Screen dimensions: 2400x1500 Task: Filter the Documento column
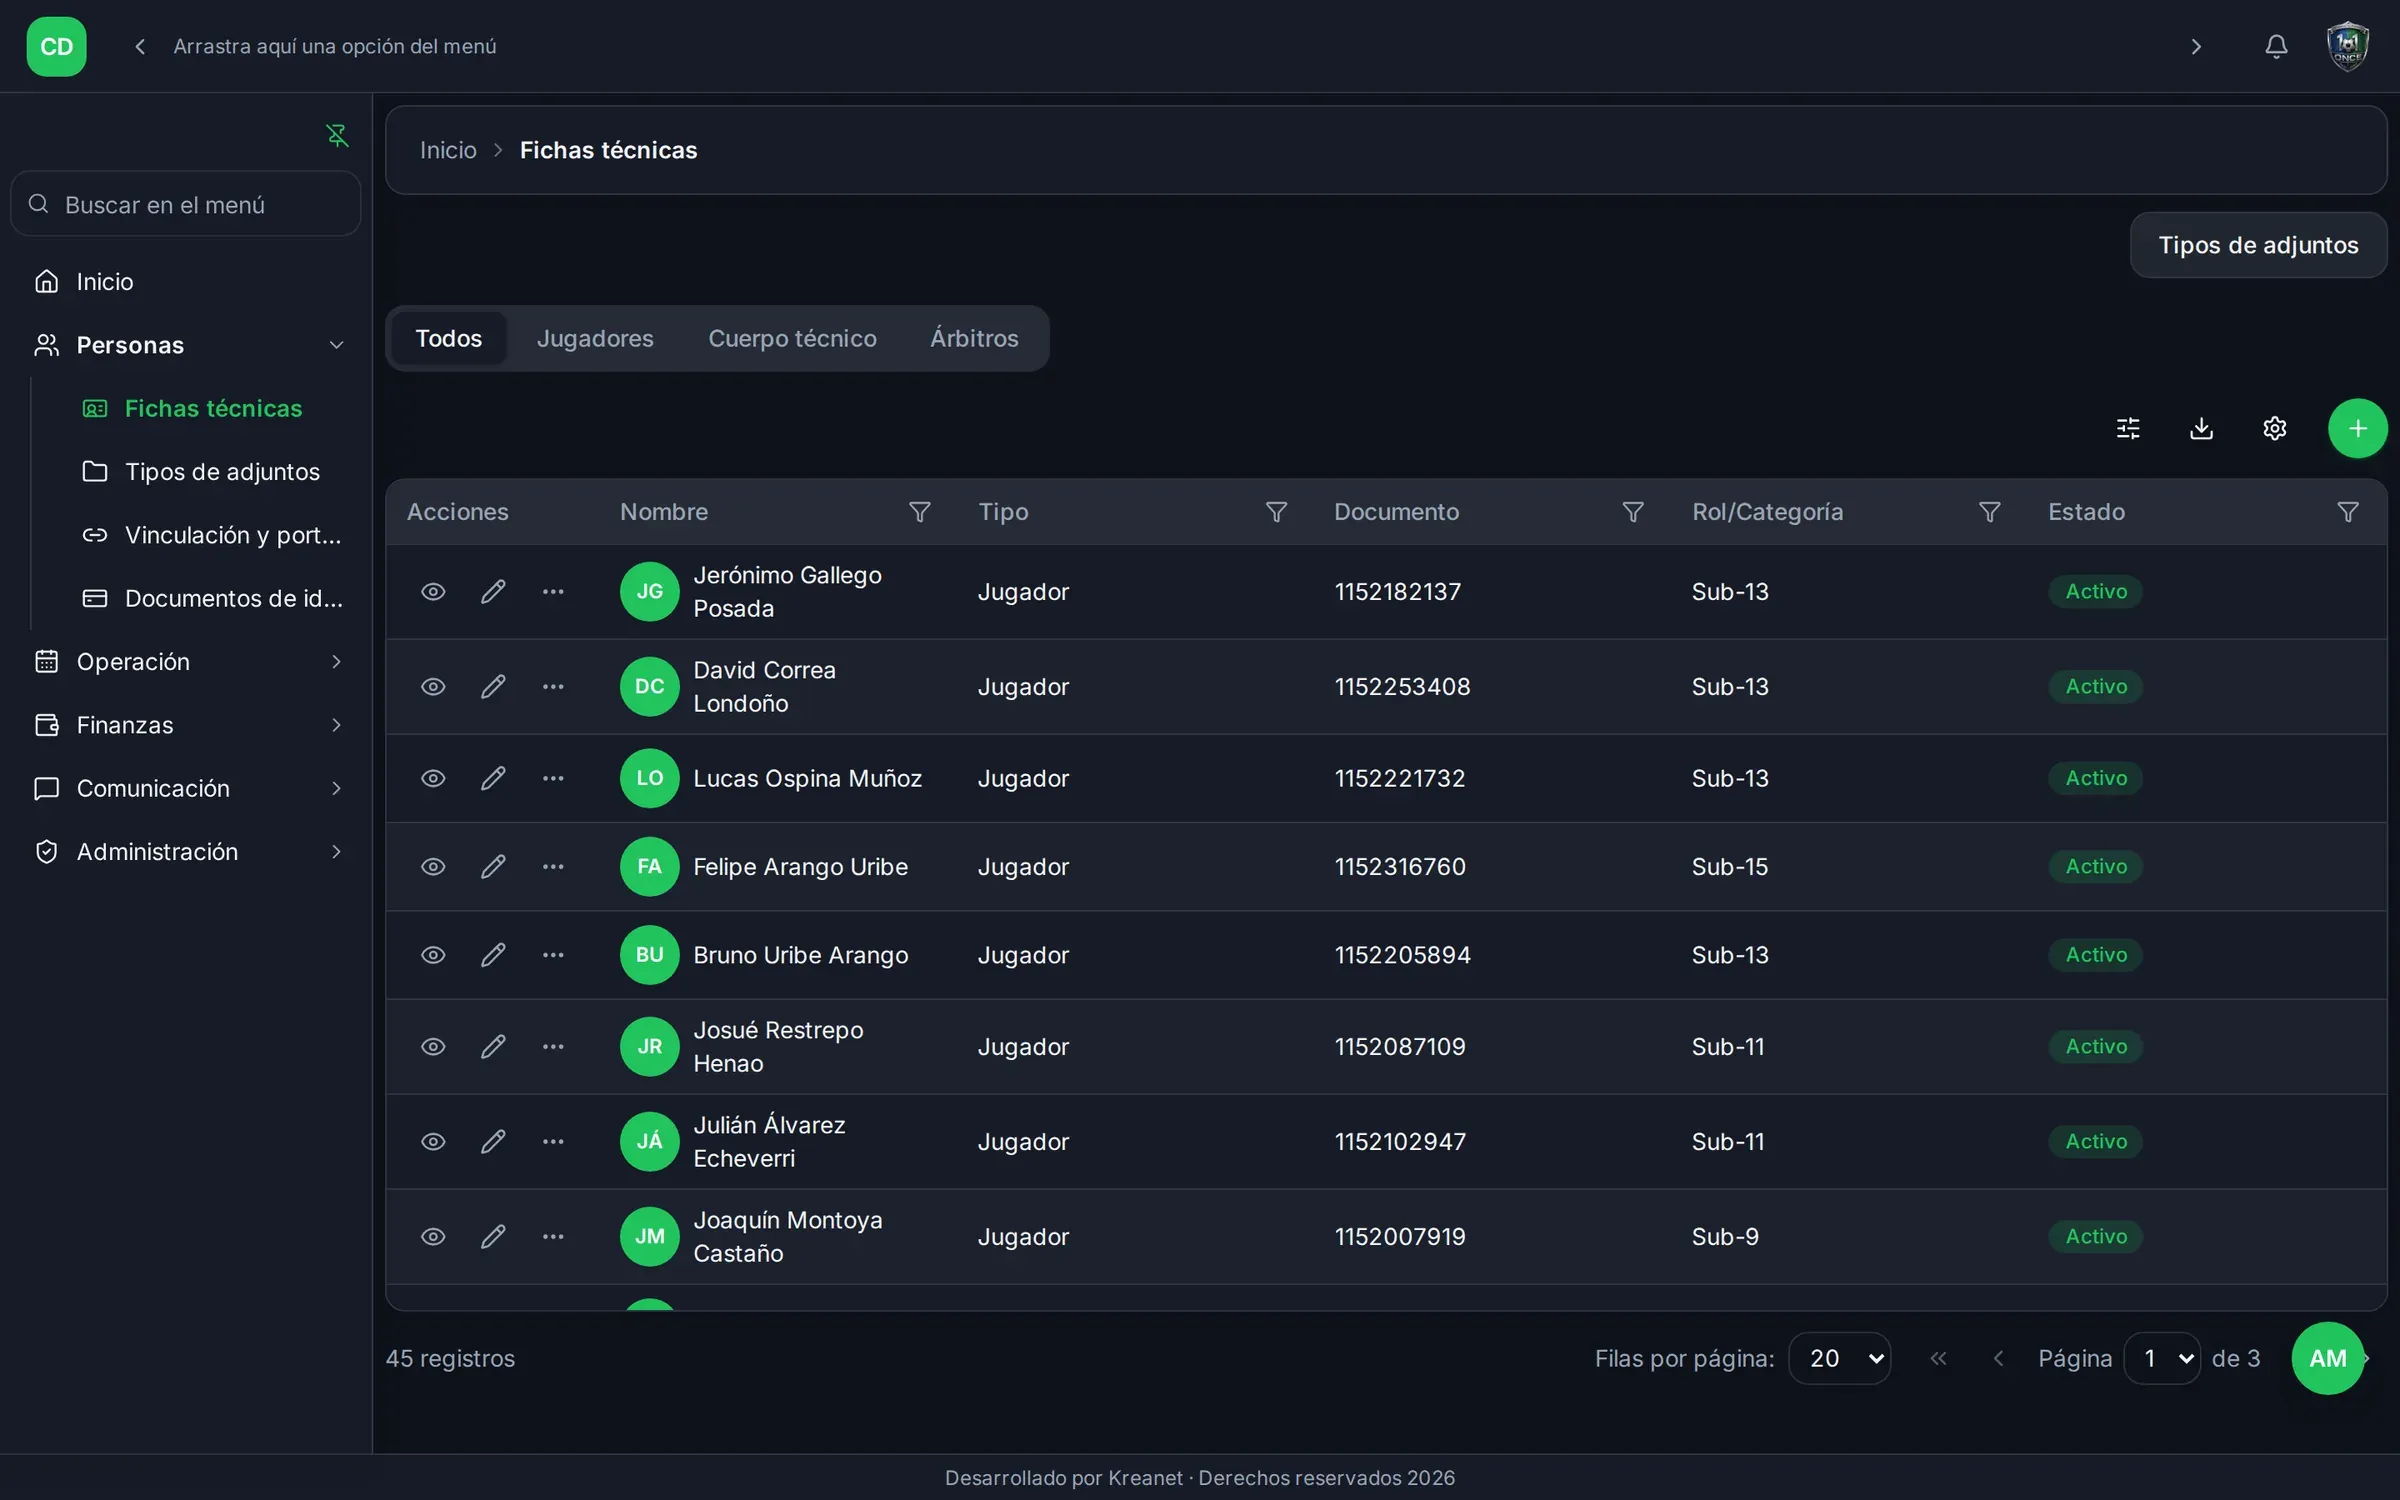click(1633, 512)
